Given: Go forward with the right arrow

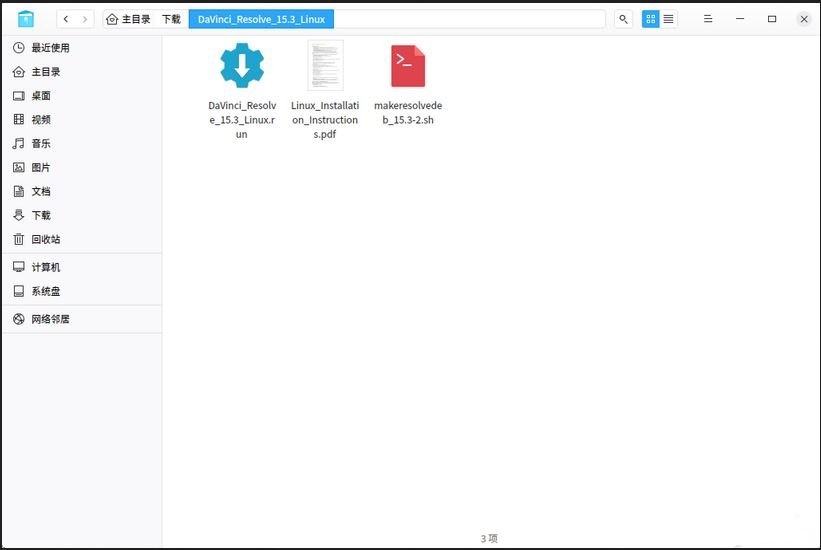Looking at the screenshot, I should pos(85,19).
